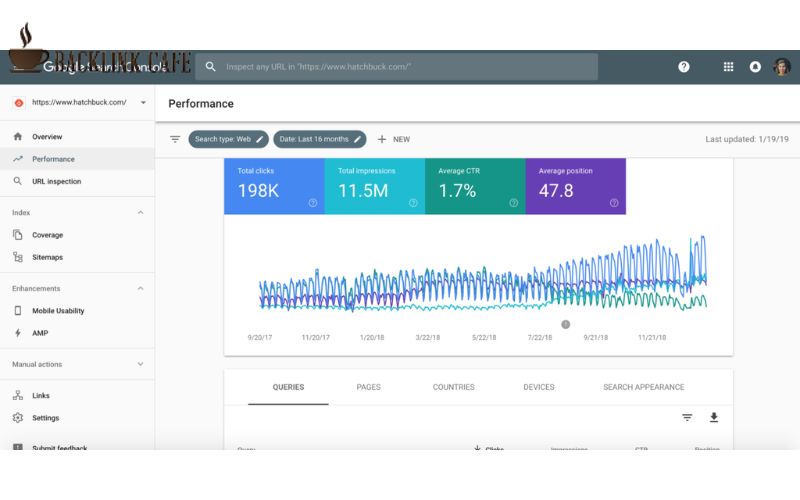
Task: Click the Last updated: 1/19/19 text
Action: [747, 139]
